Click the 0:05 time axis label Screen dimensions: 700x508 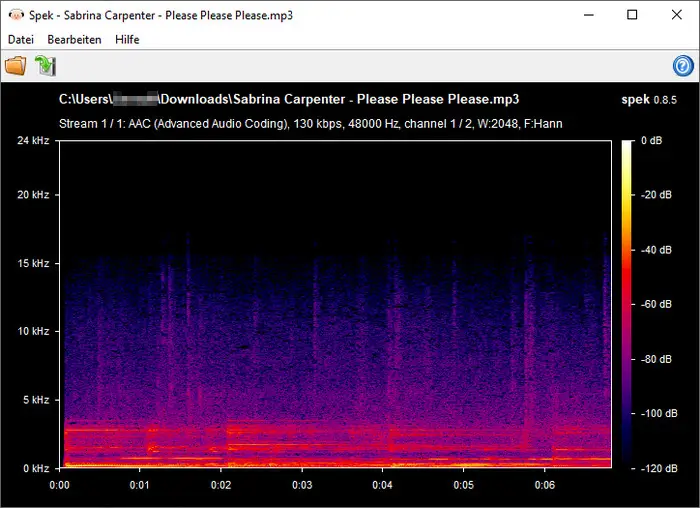click(464, 485)
